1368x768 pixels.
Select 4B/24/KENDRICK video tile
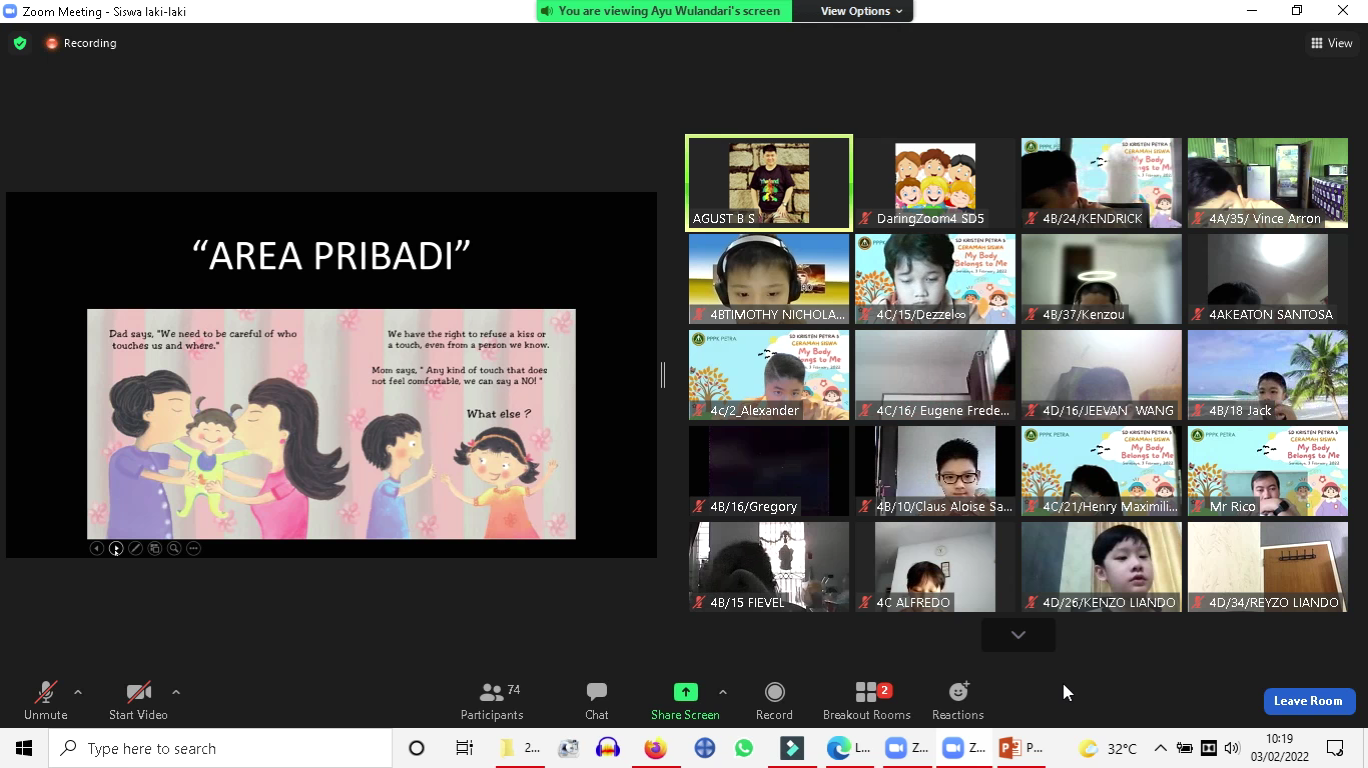[1101, 183]
